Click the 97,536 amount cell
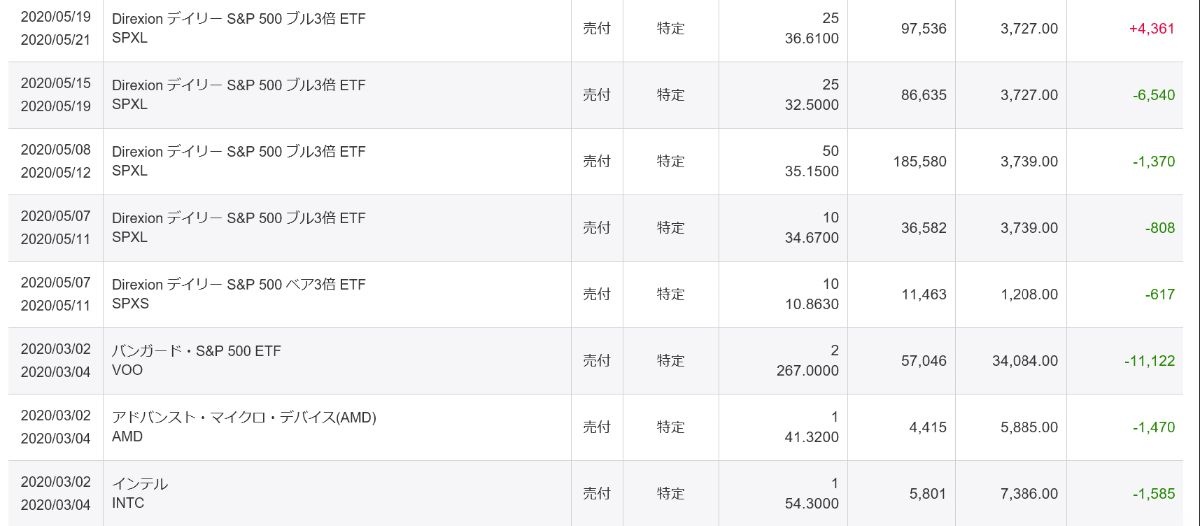The height and width of the screenshot is (526, 1200). click(923, 29)
